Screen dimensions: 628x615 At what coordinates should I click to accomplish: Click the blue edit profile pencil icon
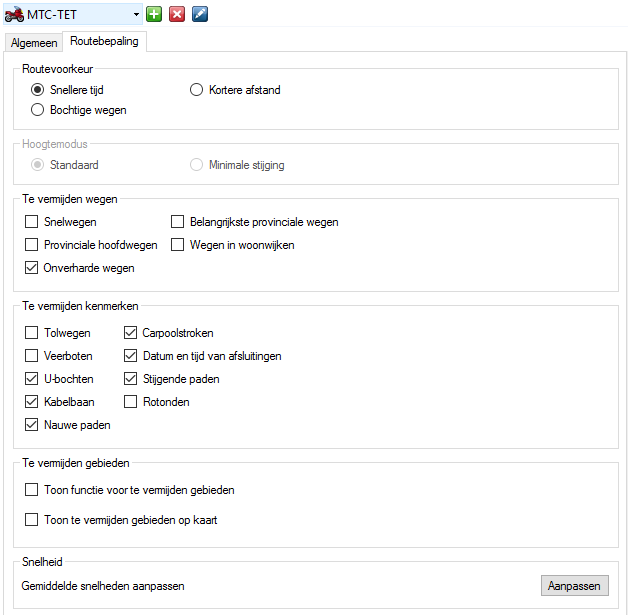200,14
